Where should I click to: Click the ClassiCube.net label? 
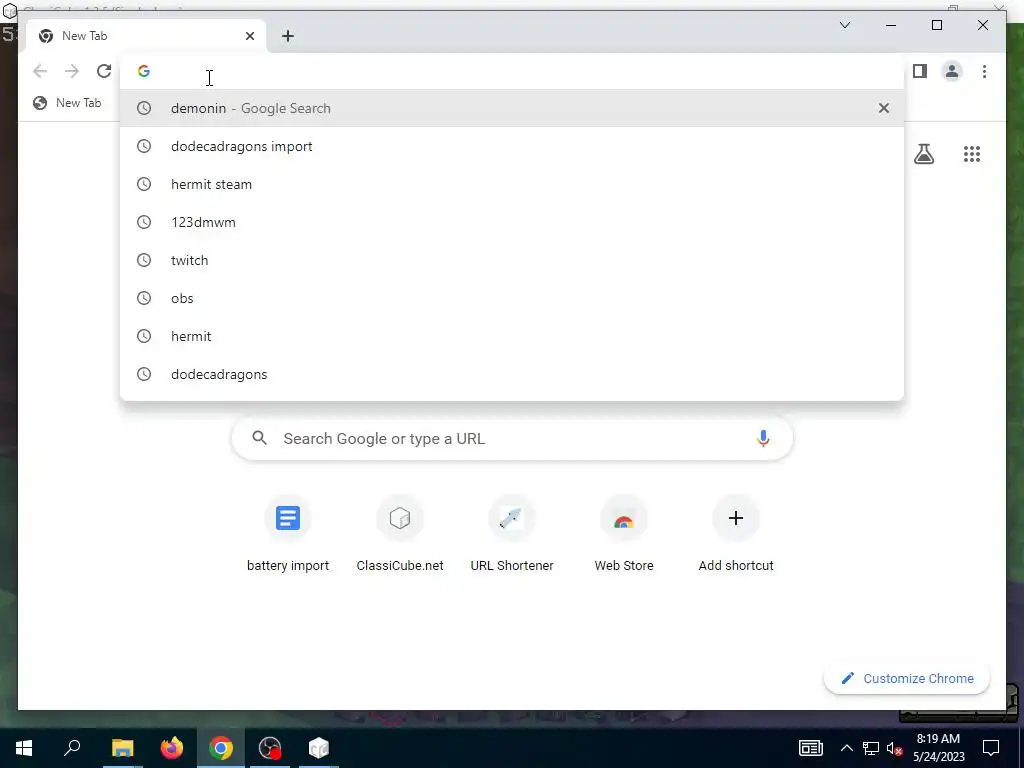[400, 566]
